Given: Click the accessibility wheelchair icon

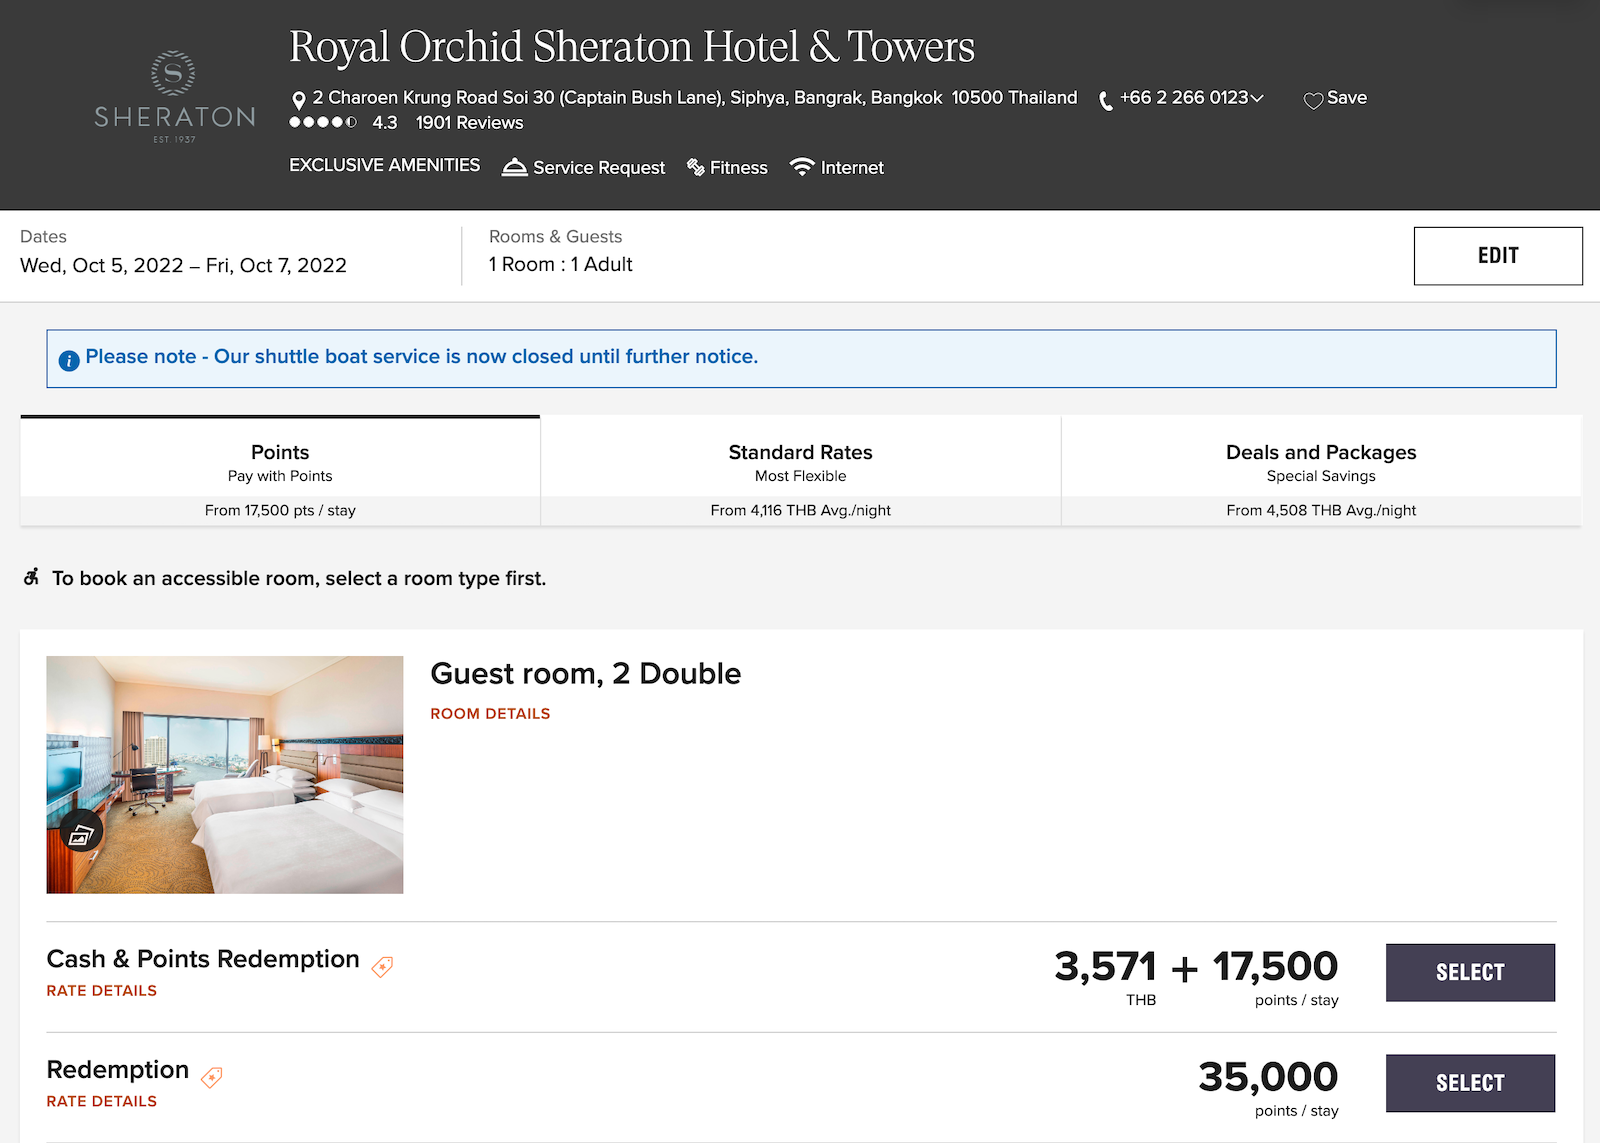Looking at the screenshot, I should point(31,576).
